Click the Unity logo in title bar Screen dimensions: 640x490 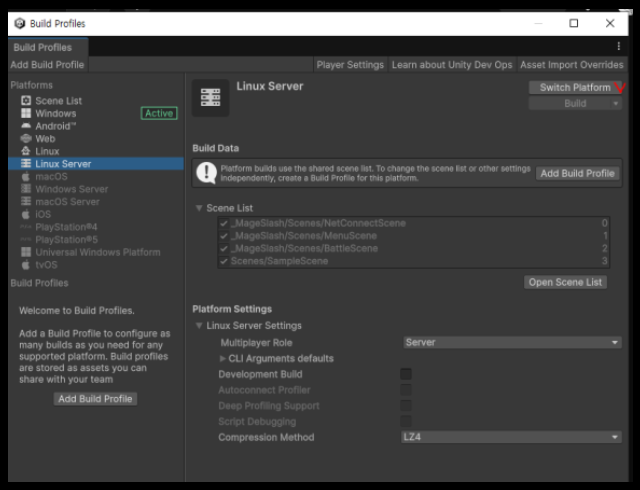point(20,23)
